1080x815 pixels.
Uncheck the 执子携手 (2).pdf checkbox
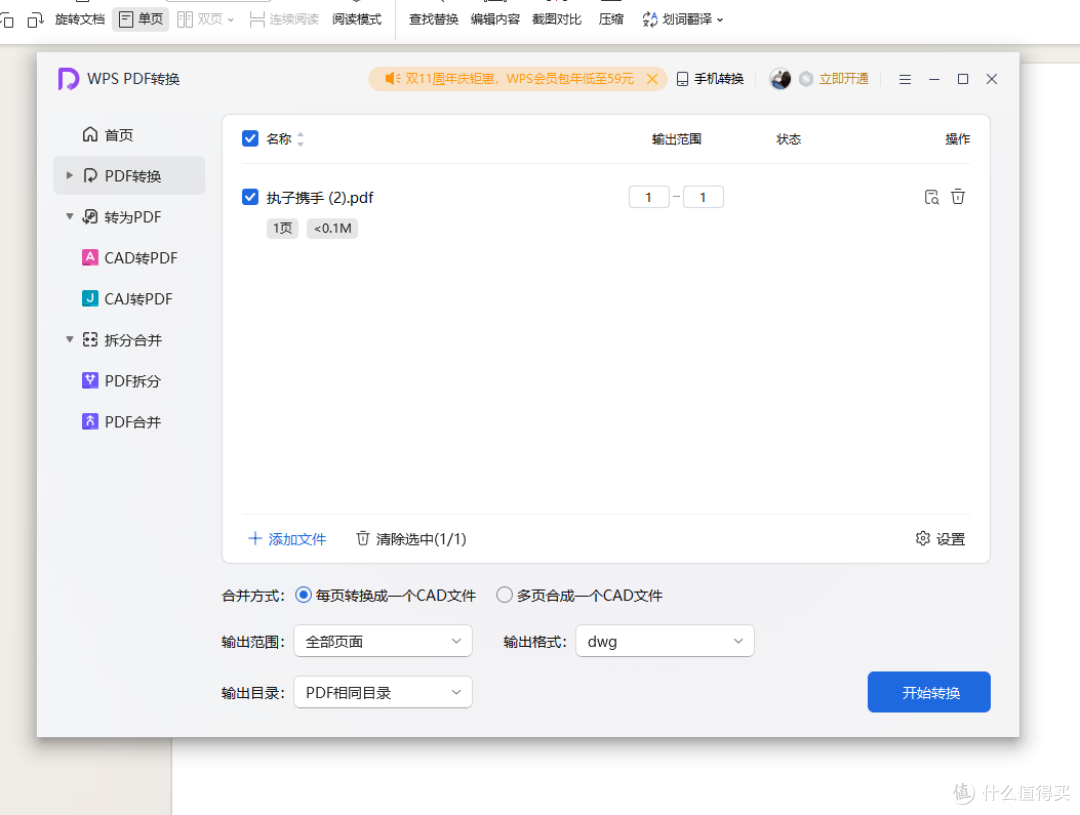pos(250,197)
